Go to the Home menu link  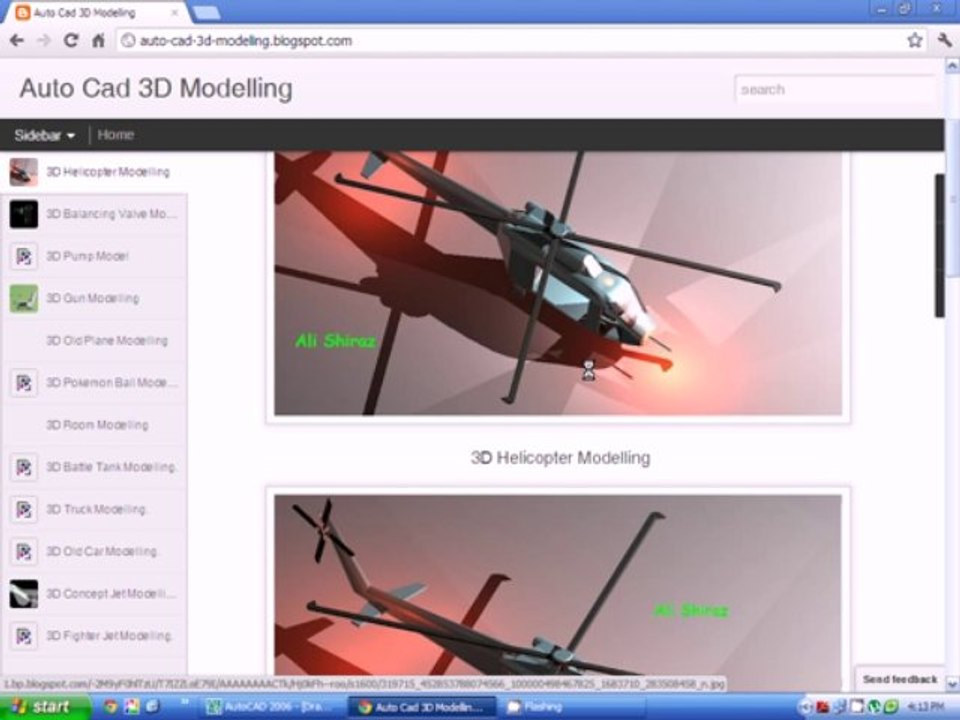pos(116,135)
